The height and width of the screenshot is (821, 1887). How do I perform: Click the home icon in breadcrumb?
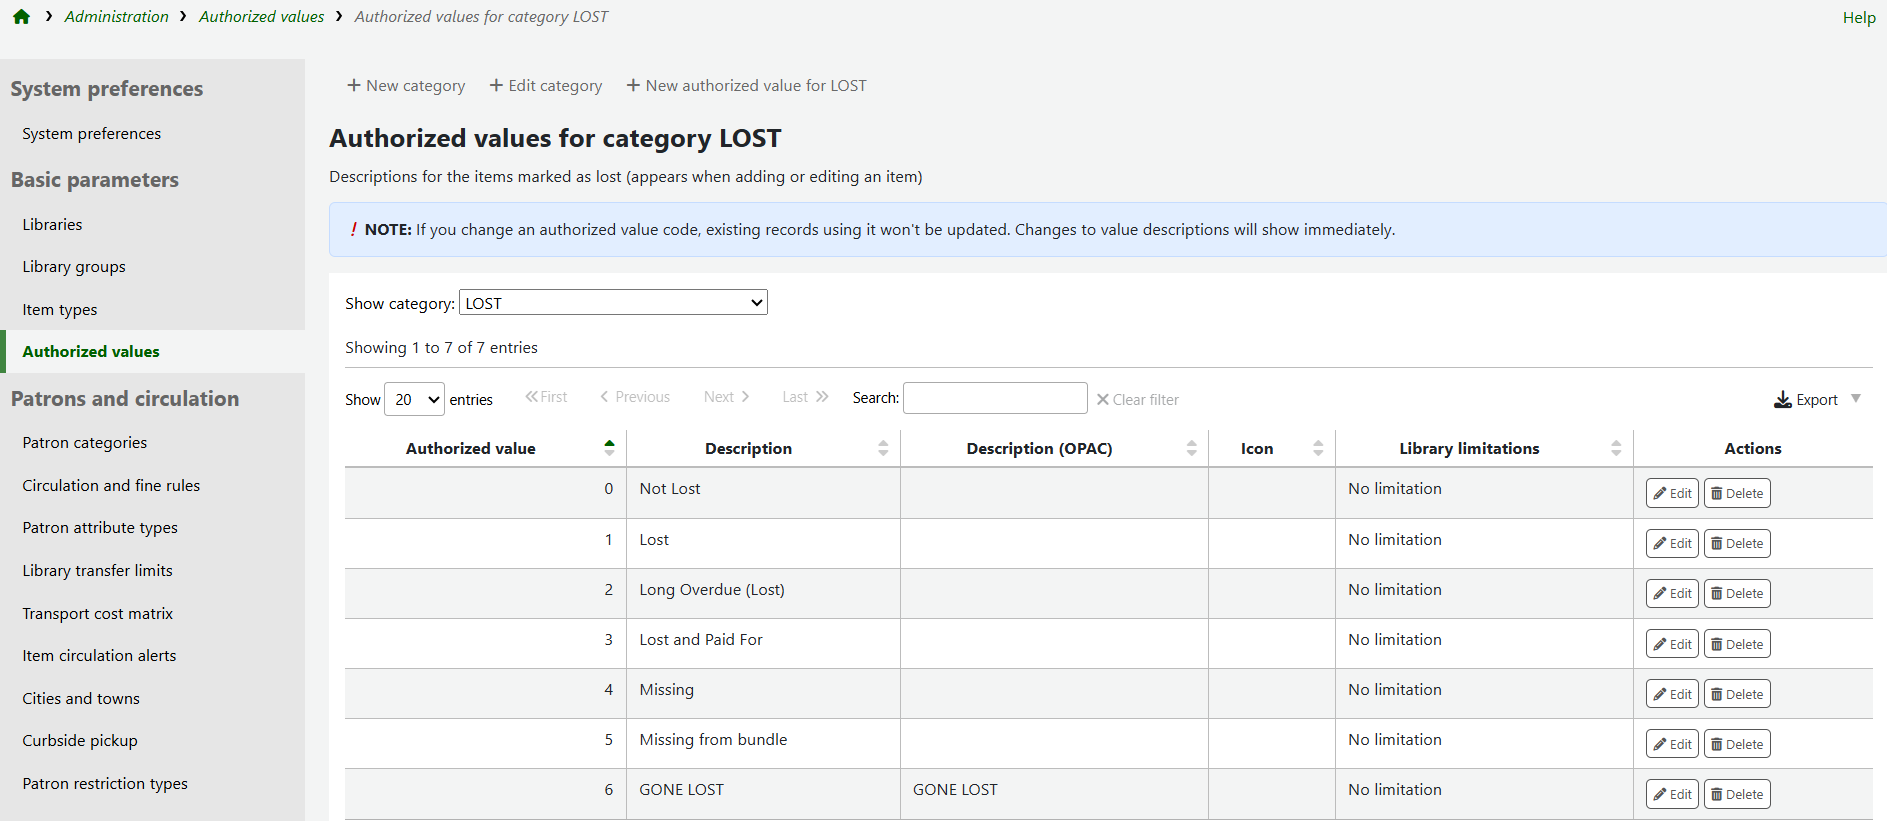click(x=21, y=17)
